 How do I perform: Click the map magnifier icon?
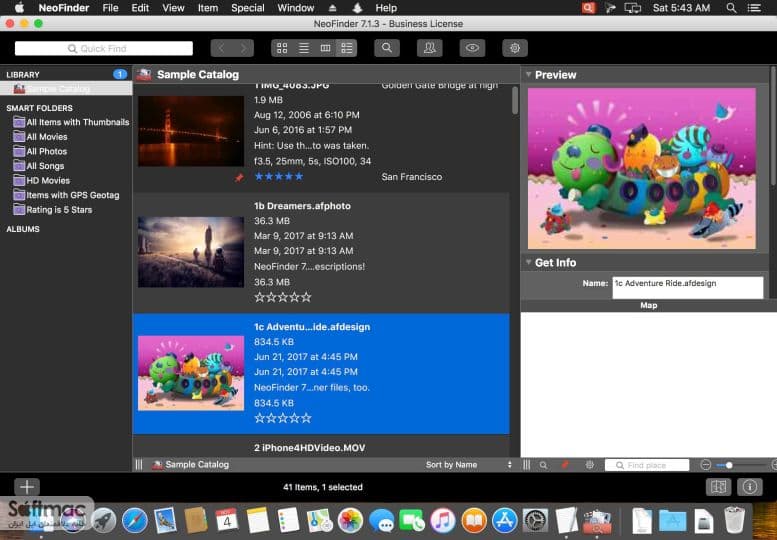tap(544, 465)
